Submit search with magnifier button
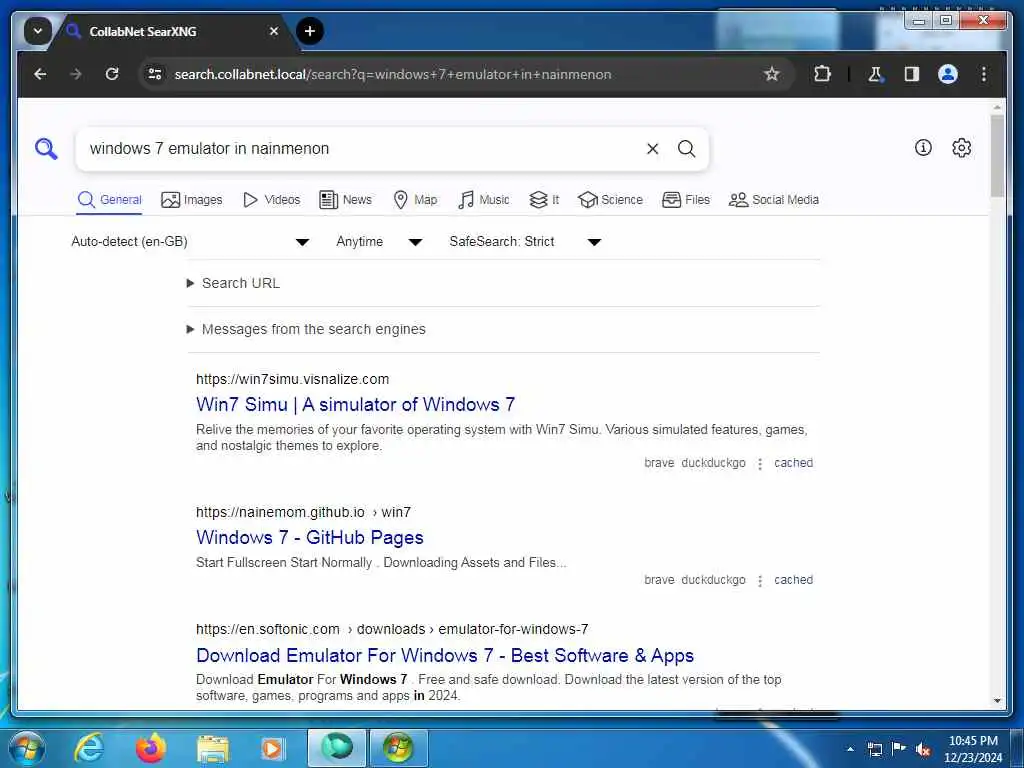The image size is (1024, 768). coord(686,149)
